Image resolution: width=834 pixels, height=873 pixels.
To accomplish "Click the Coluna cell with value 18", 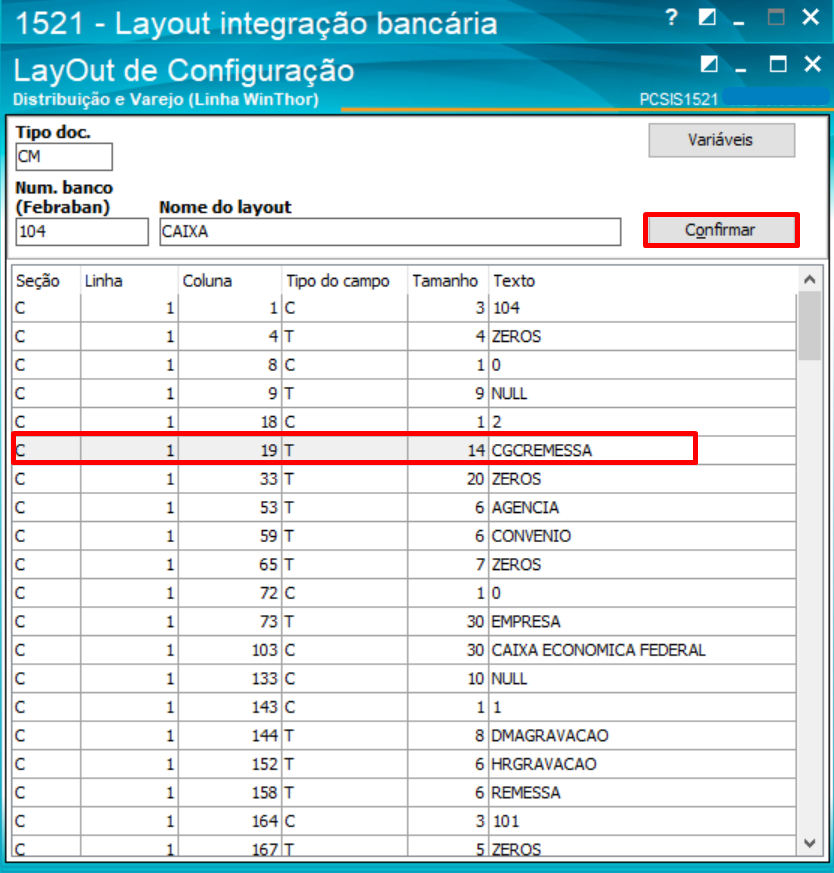I will [x=230, y=421].
